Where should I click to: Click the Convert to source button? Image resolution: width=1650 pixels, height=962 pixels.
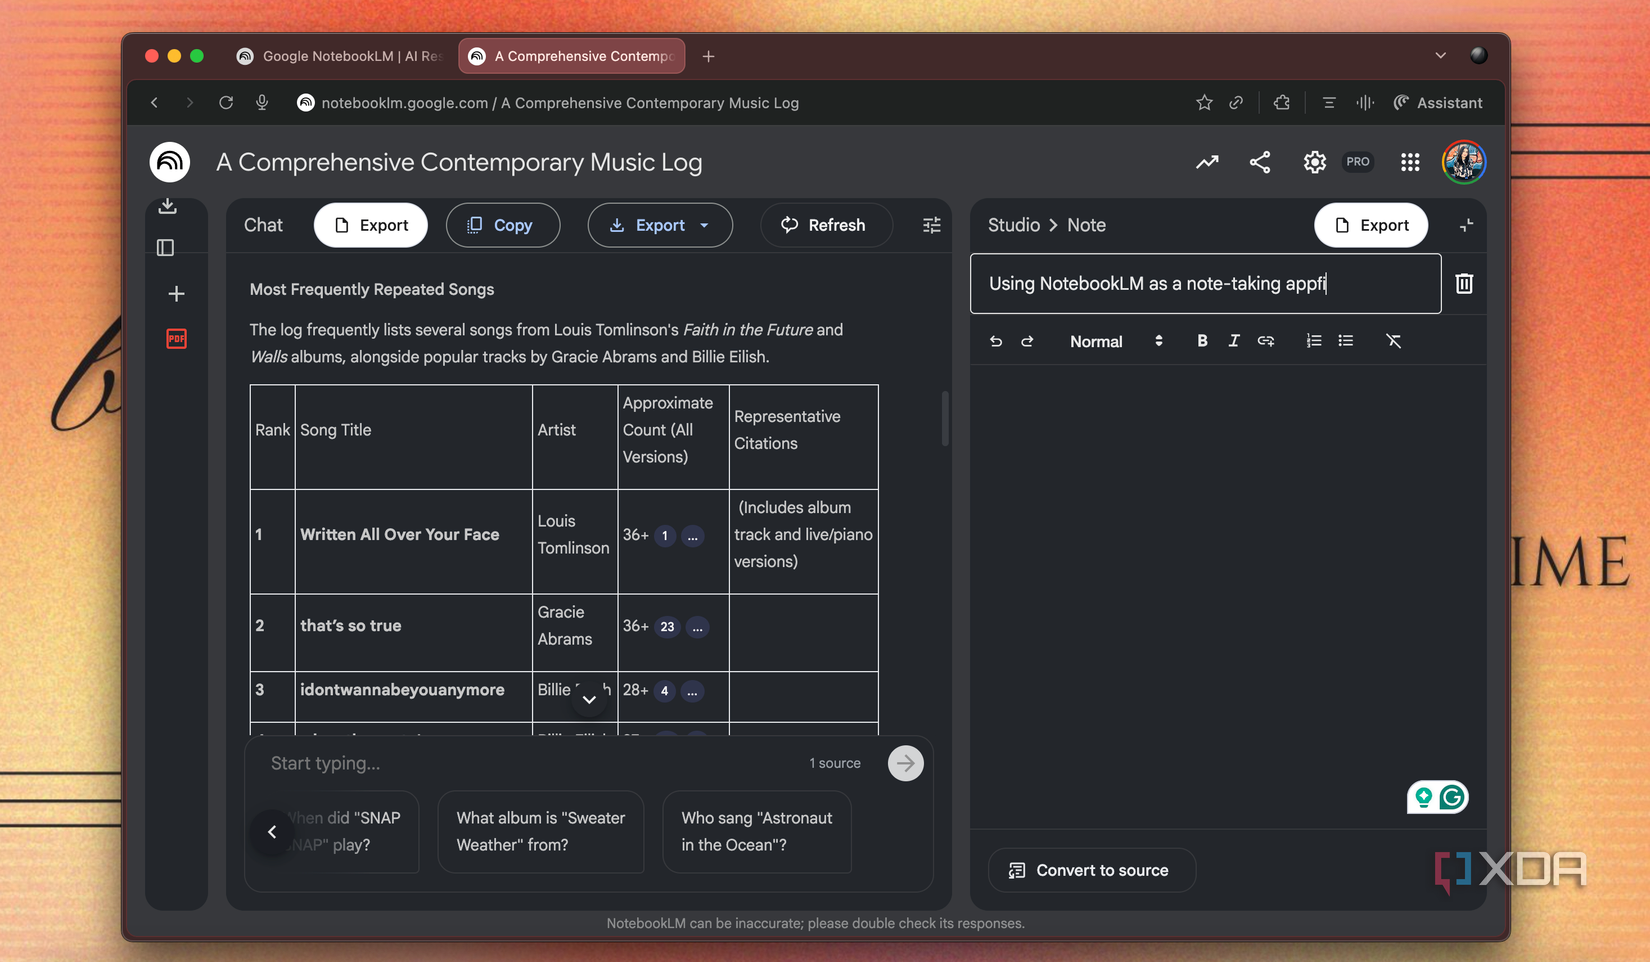coord(1091,870)
